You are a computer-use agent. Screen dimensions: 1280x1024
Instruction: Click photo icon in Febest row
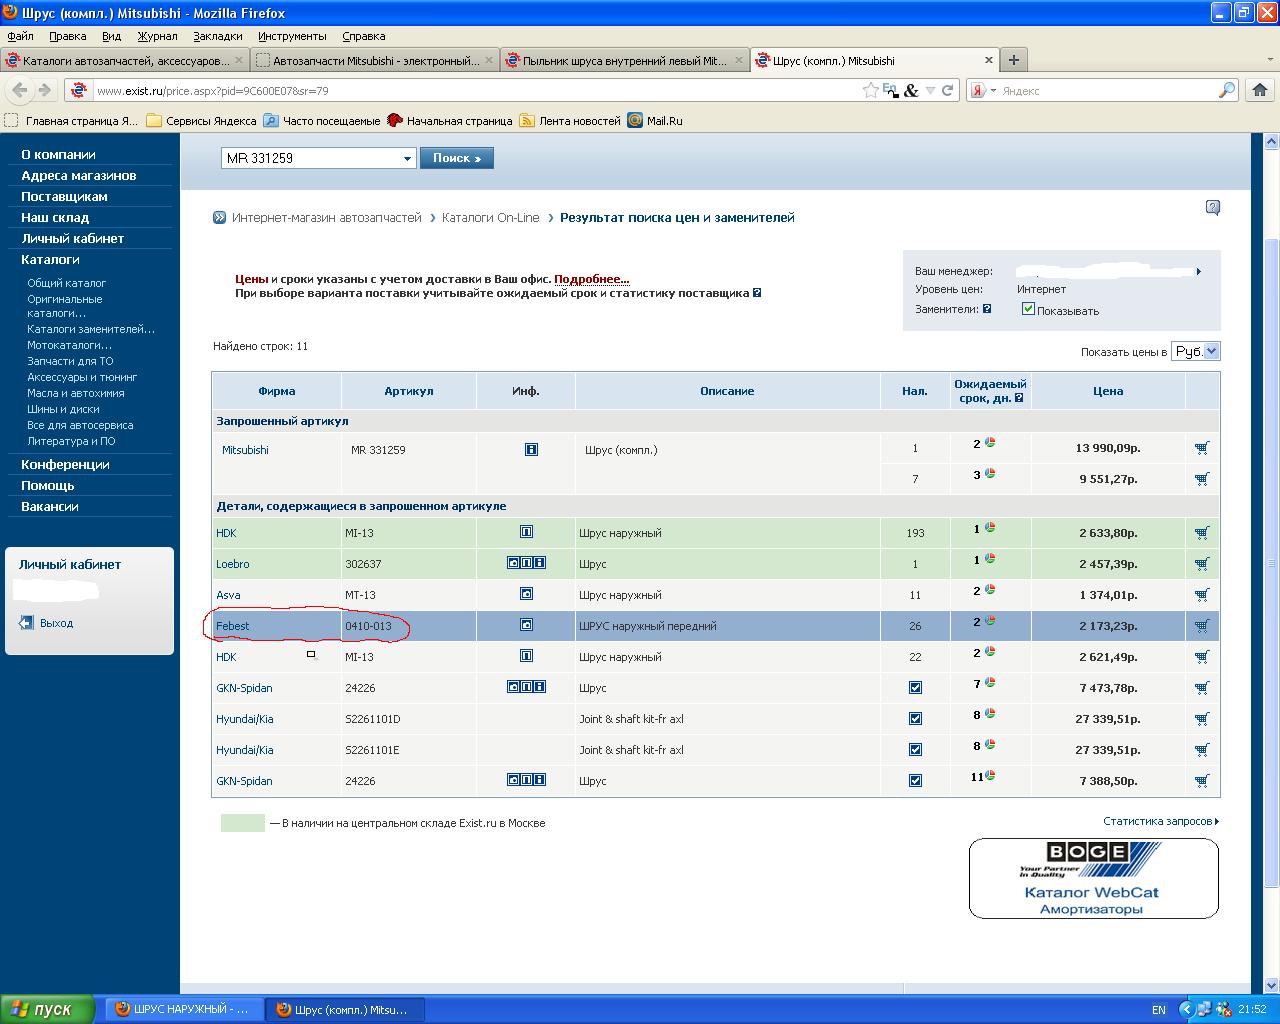526,625
